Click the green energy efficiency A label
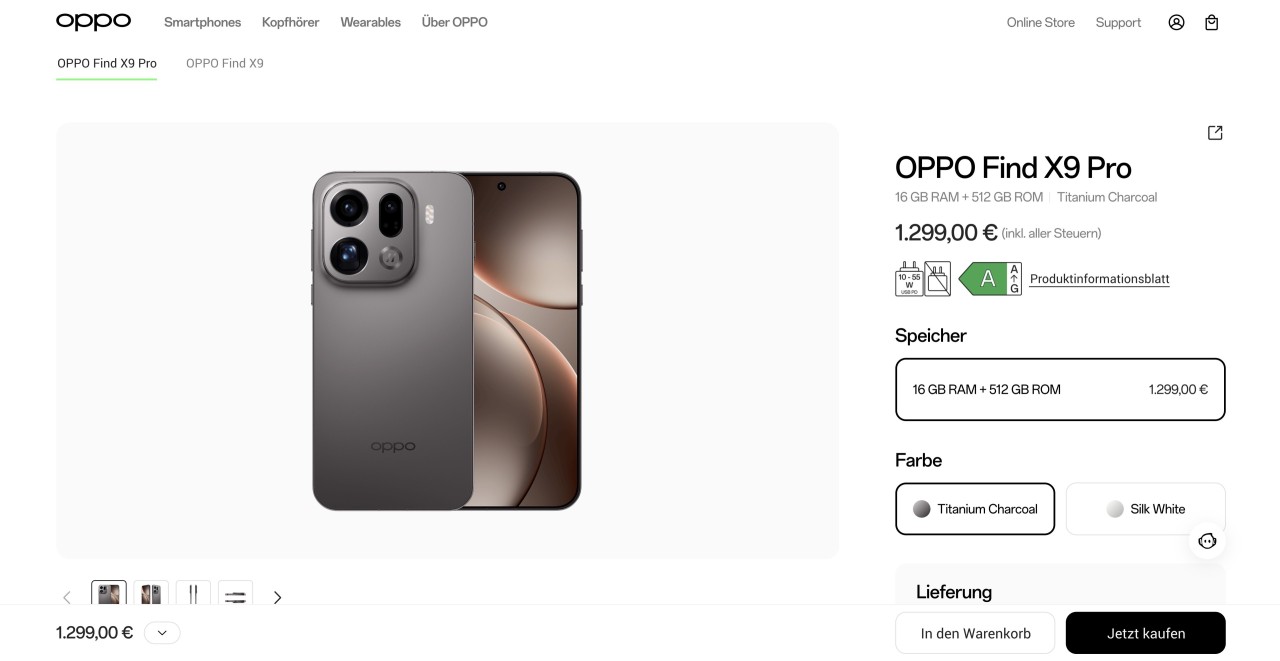 pos(988,279)
